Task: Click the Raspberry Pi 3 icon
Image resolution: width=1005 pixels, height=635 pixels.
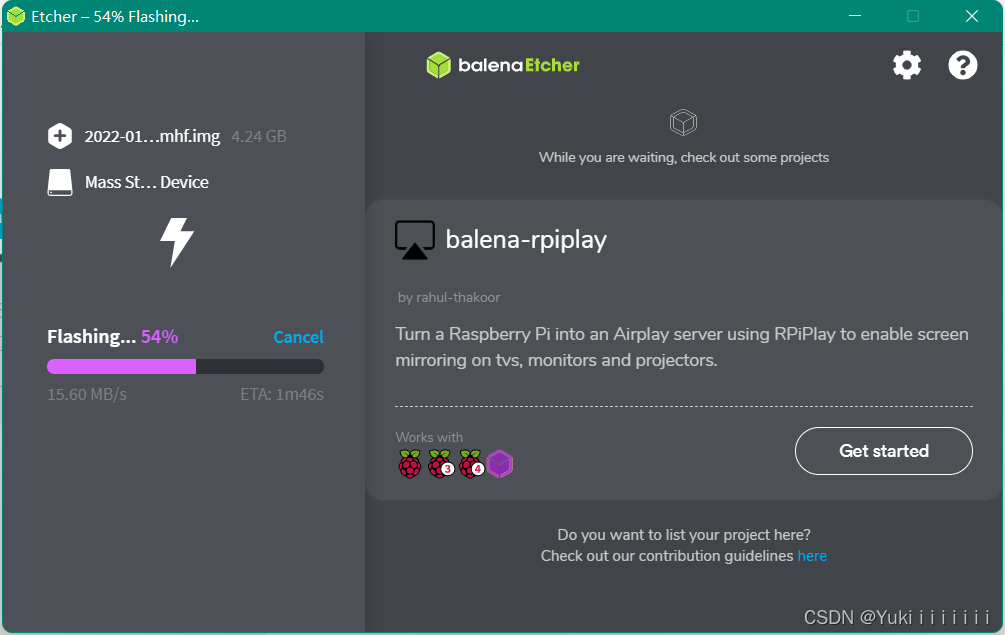Action: click(440, 463)
